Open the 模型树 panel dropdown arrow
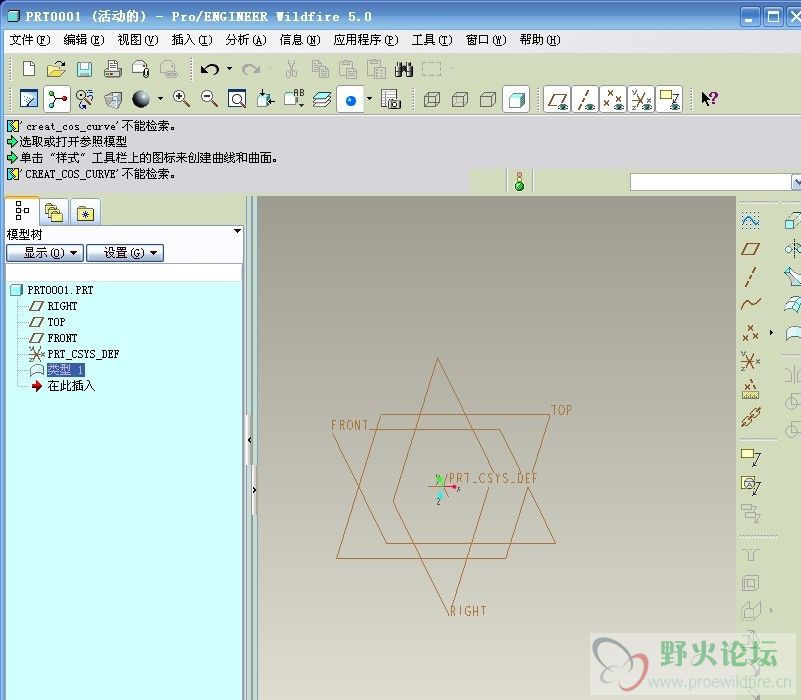 pyautogui.click(x=237, y=231)
